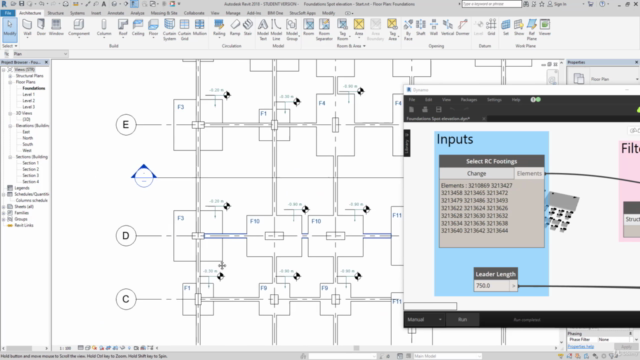640x360 pixels.
Task: Click the Vertical opening tool
Action: (447, 27)
